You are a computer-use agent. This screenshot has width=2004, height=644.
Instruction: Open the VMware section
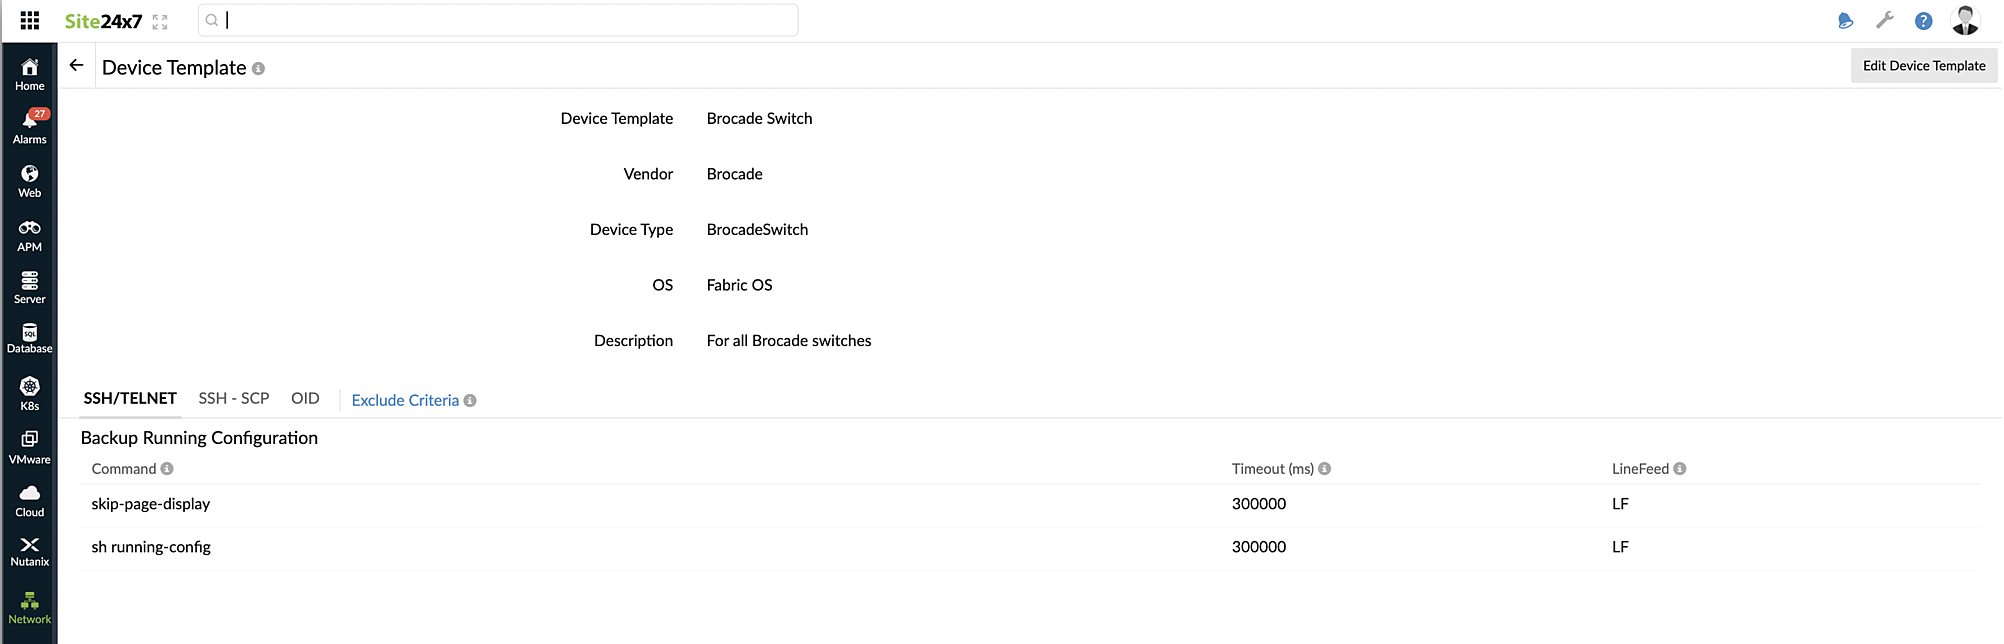point(30,447)
